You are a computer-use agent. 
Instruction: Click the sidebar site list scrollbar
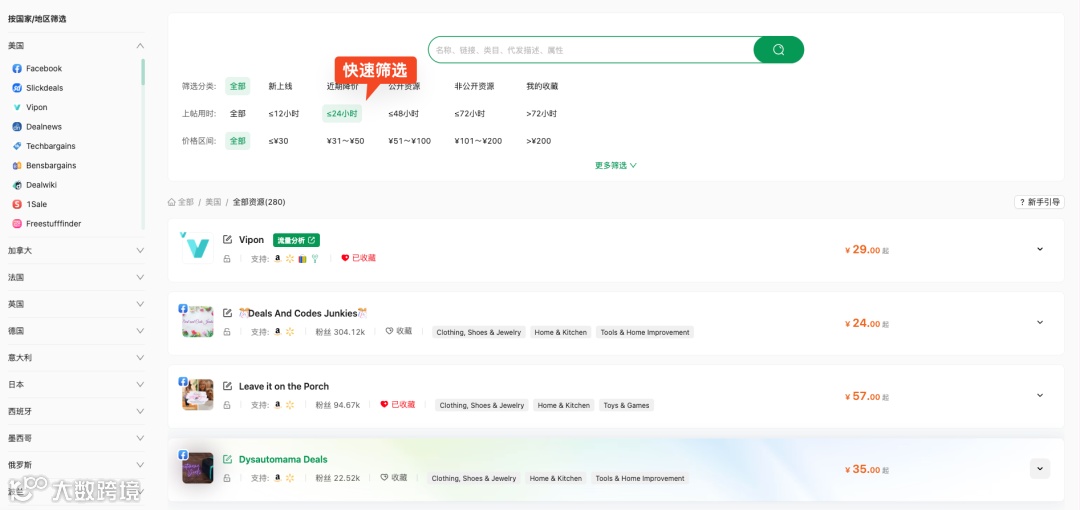tap(143, 72)
